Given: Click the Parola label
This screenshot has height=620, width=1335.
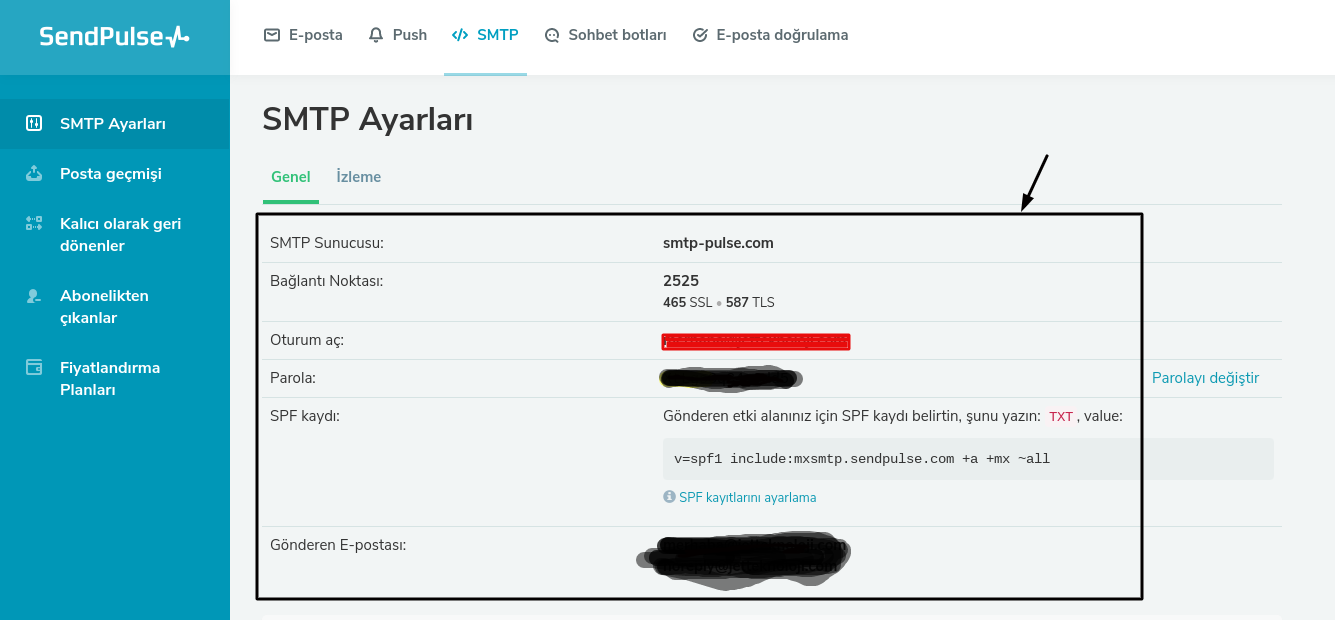Looking at the screenshot, I should click(293, 378).
